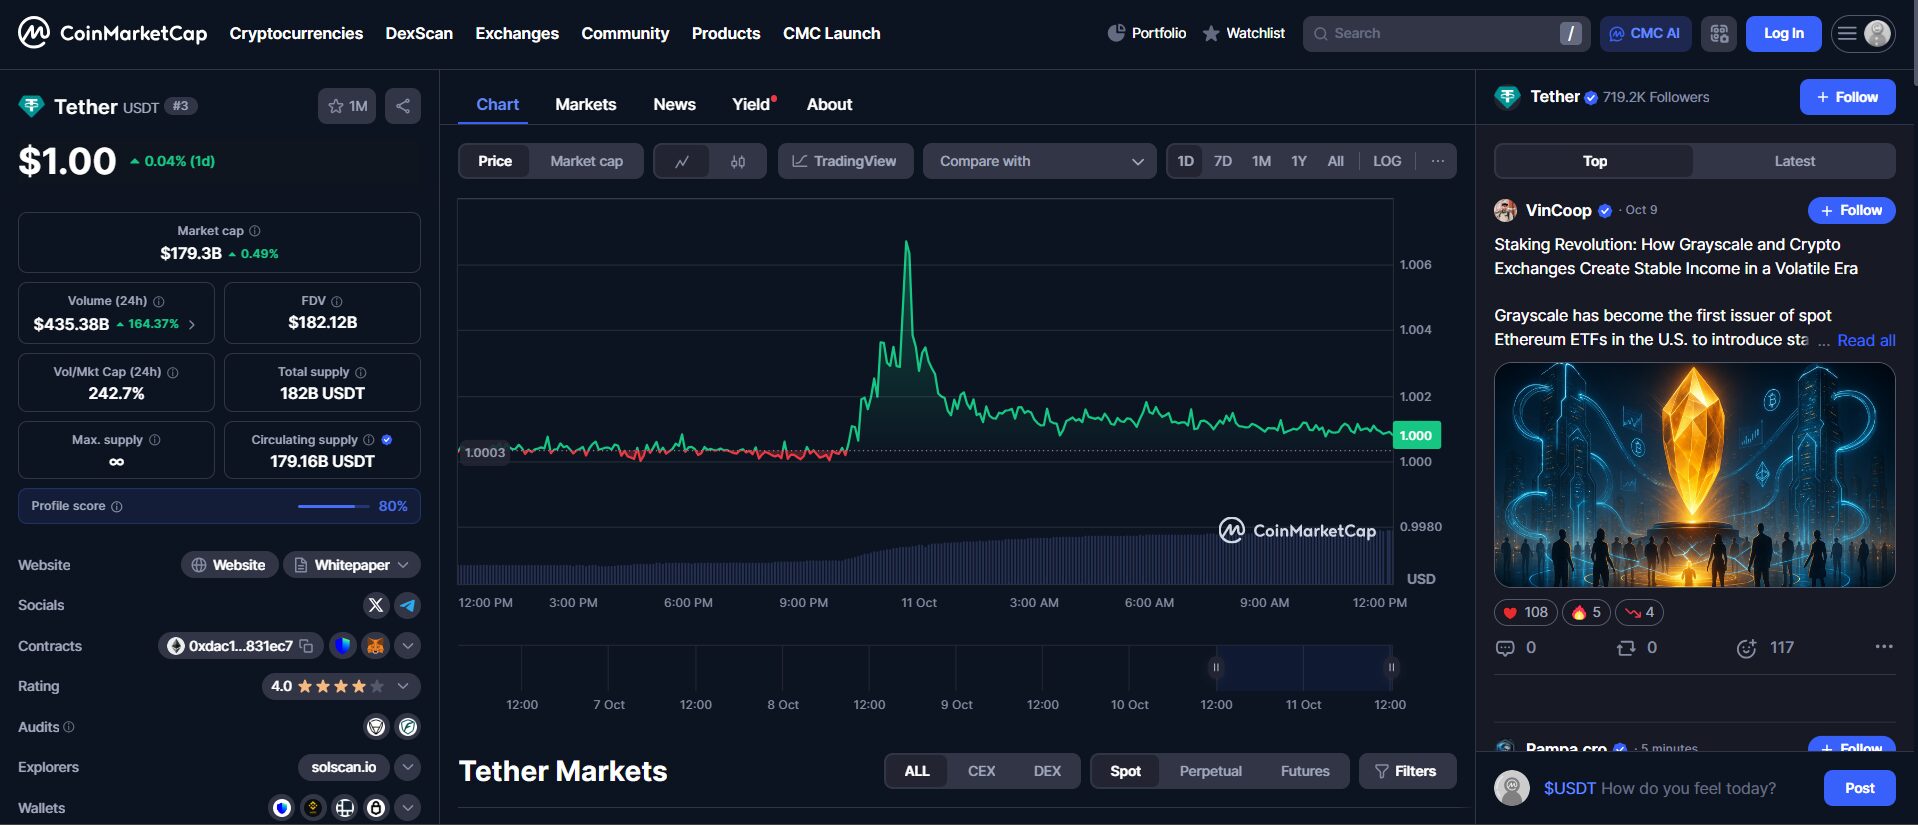The image size is (1918, 825).
Task: Open the apps grid icon in header
Action: click(1718, 34)
